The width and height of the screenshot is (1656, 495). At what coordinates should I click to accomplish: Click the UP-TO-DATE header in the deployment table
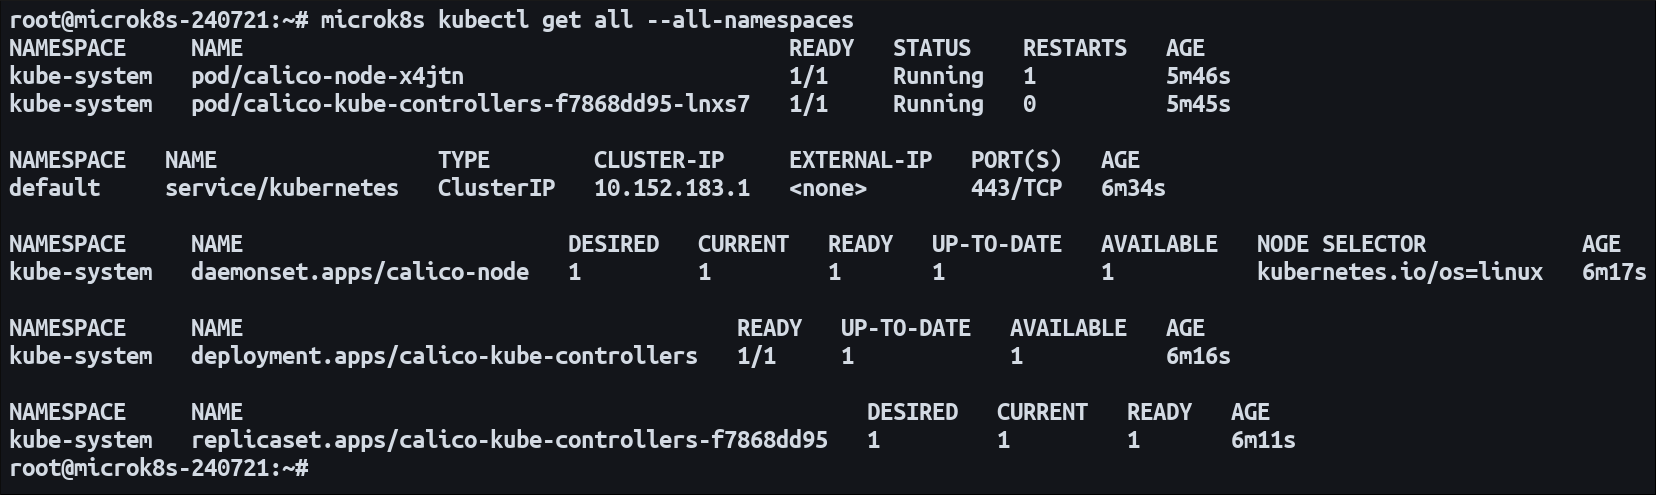(x=905, y=328)
